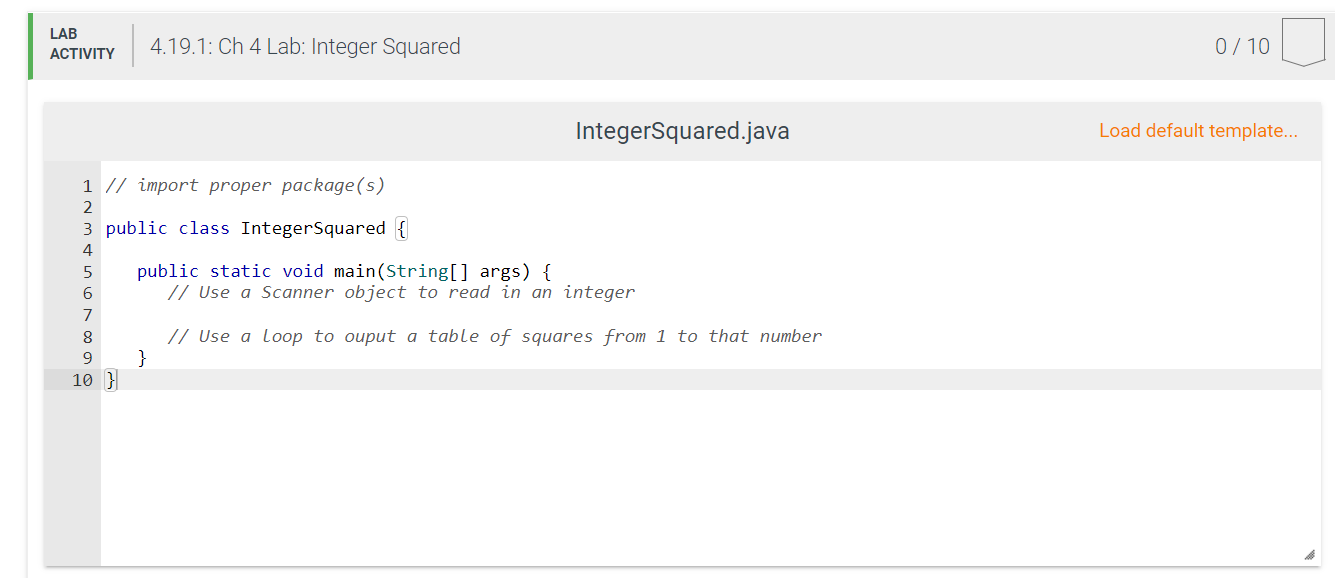The height and width of the screenshot is (578, 1335).
Task: Open the Load default template link
Action: click(x=1198, y=131)
